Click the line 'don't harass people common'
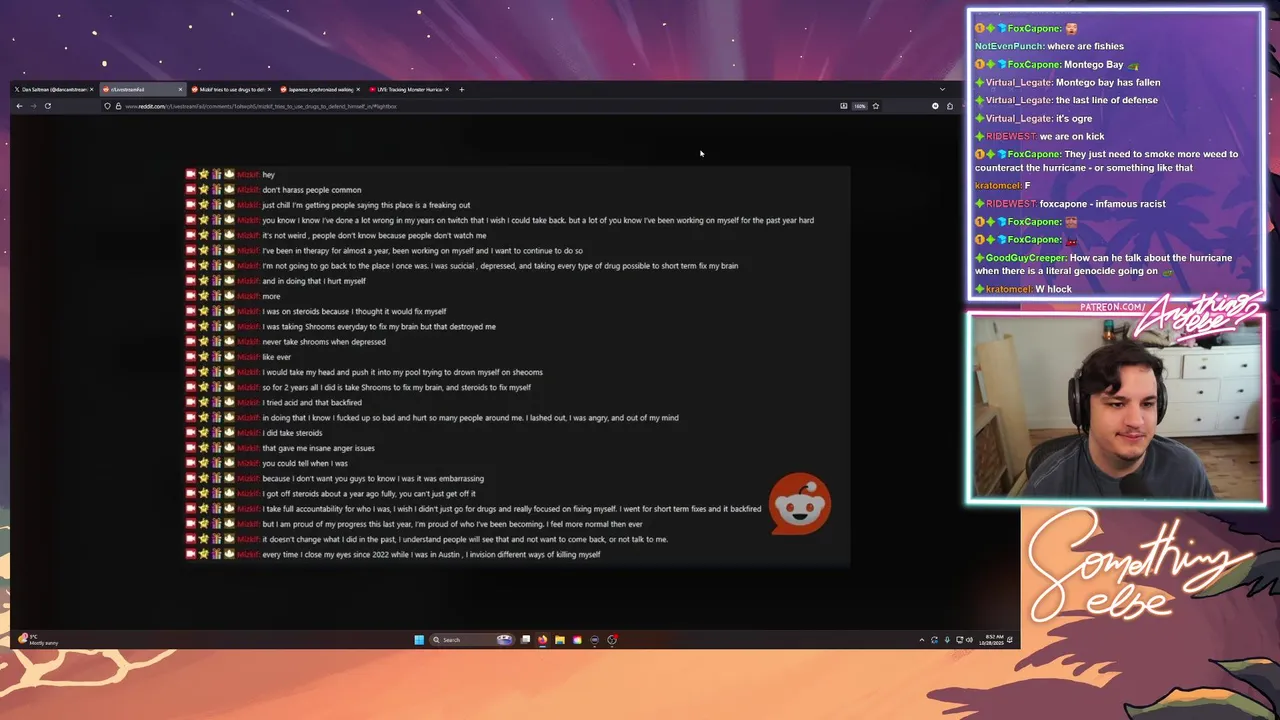 point(311,190)
